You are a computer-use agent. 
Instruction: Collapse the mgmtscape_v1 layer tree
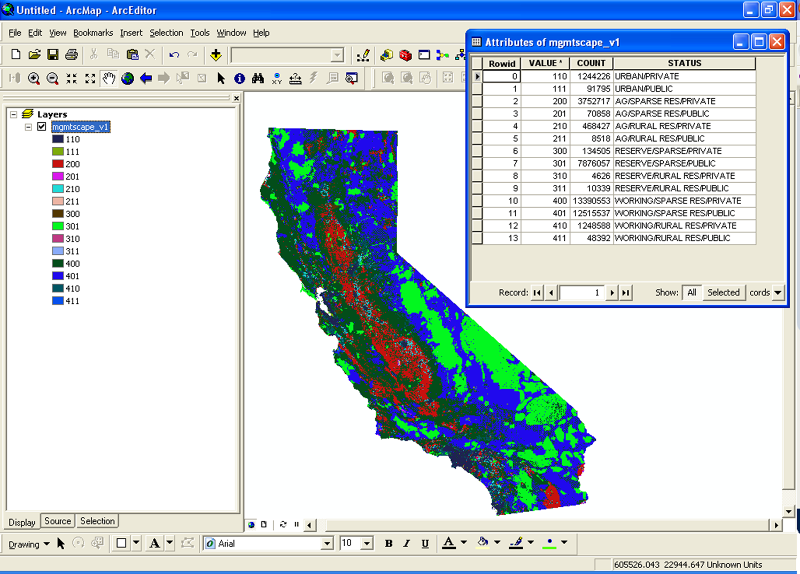pos(28,127)
